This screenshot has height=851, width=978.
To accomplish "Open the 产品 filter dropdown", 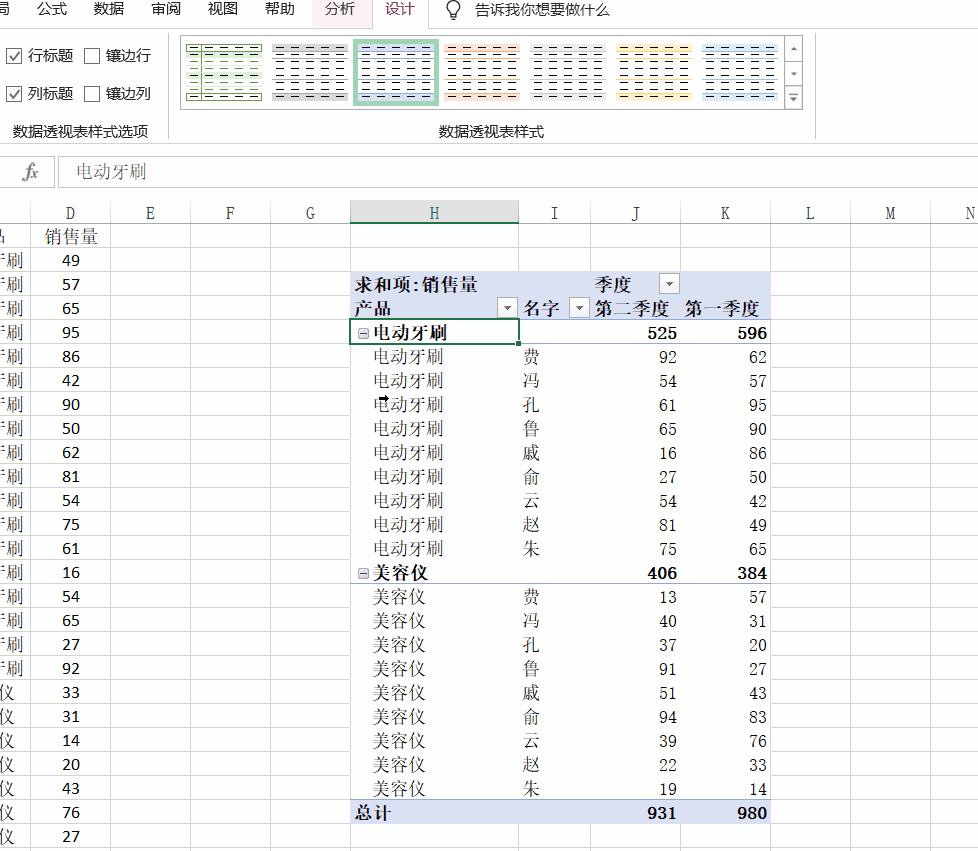I will pos(507,307).
